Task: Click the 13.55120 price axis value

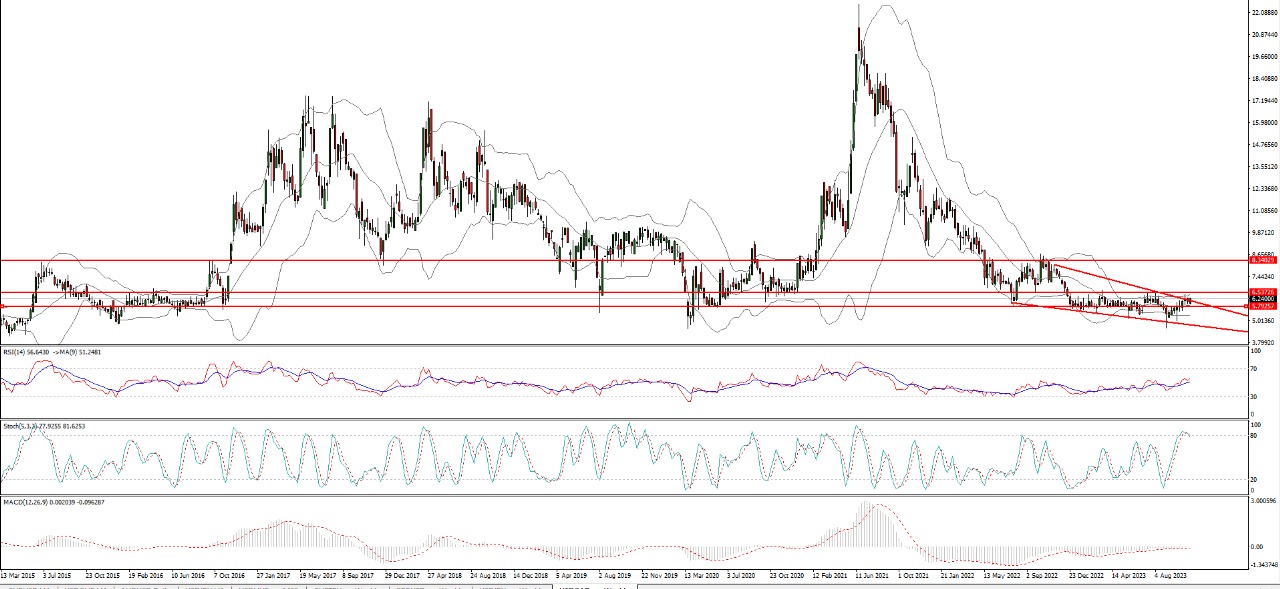Action: coord(1264,166)
